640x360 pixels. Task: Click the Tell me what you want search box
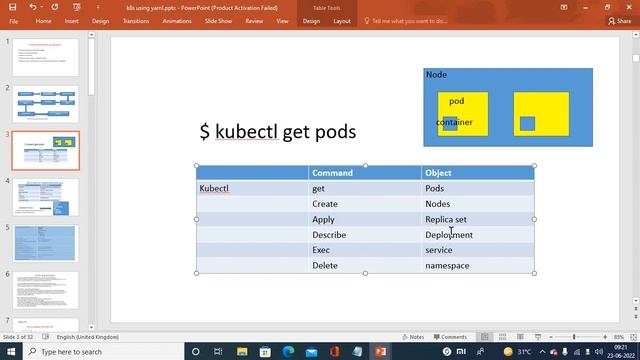pos(406,21)
